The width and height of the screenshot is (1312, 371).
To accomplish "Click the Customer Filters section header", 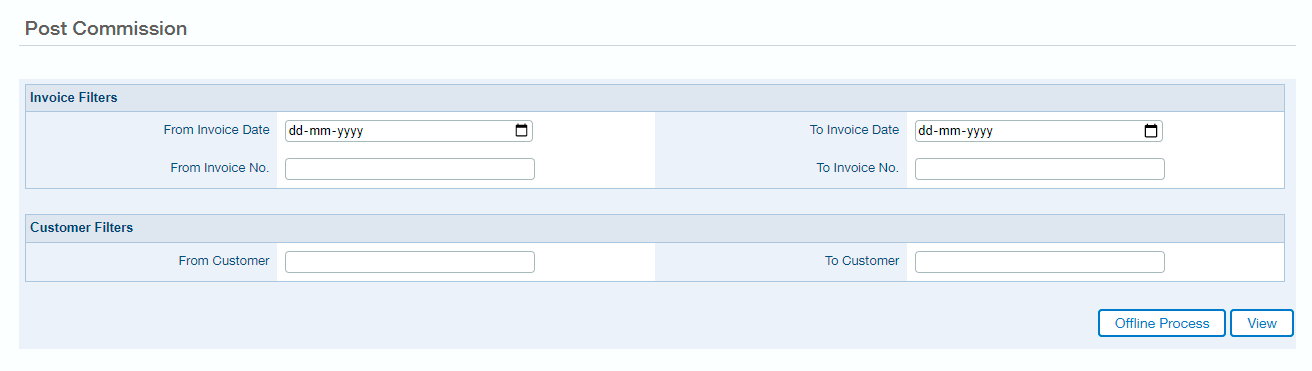I will [x=654, y=228].
